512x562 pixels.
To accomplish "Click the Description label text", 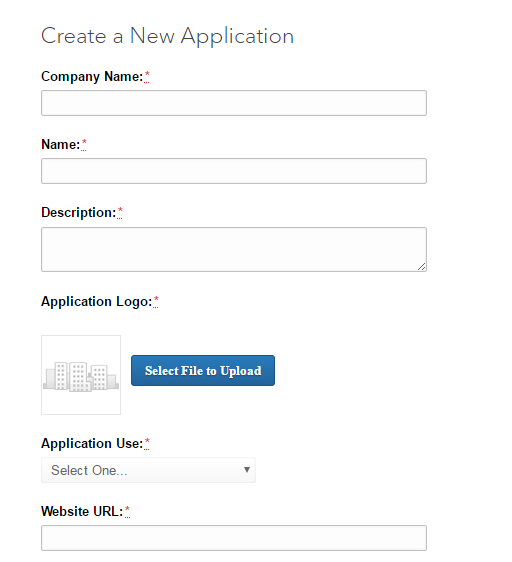I will point(79,213).
